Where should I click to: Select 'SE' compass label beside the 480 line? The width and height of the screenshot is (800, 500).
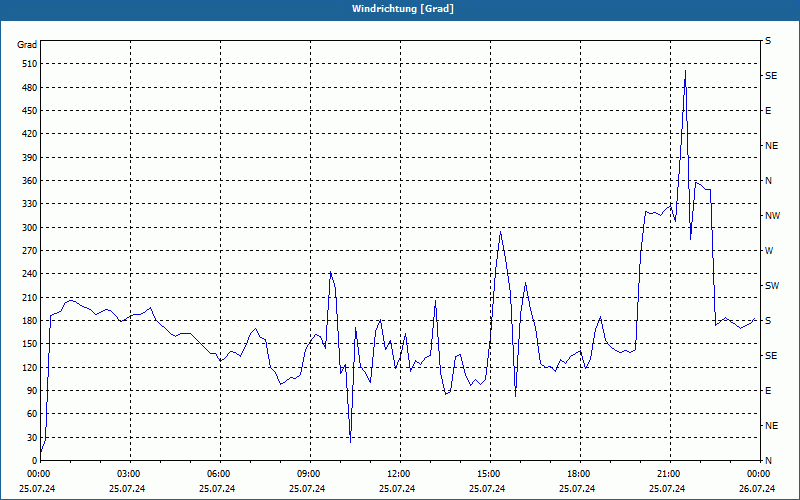[x=771, y=76]
